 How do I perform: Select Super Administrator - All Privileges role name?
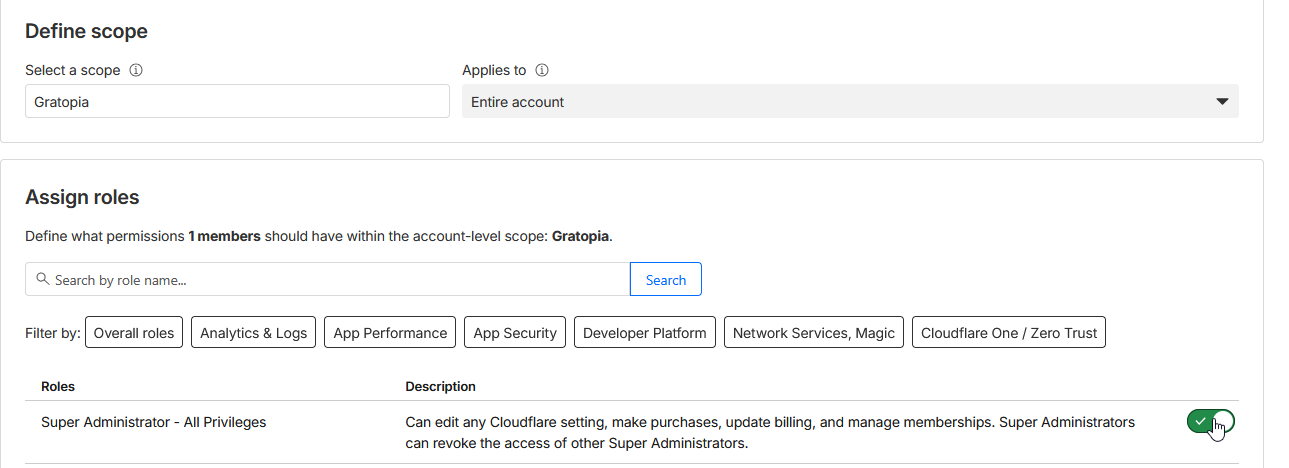(x=154, y=422)
